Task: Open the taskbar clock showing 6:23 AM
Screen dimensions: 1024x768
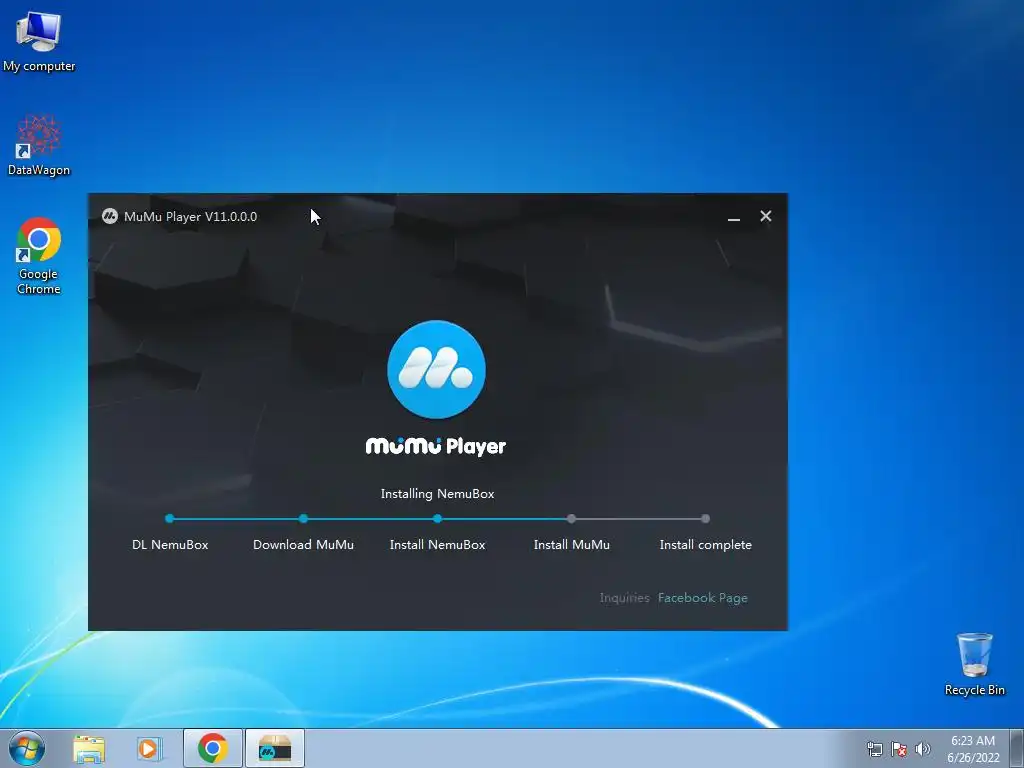Action: pyautogui.click(x=973, y=749)
